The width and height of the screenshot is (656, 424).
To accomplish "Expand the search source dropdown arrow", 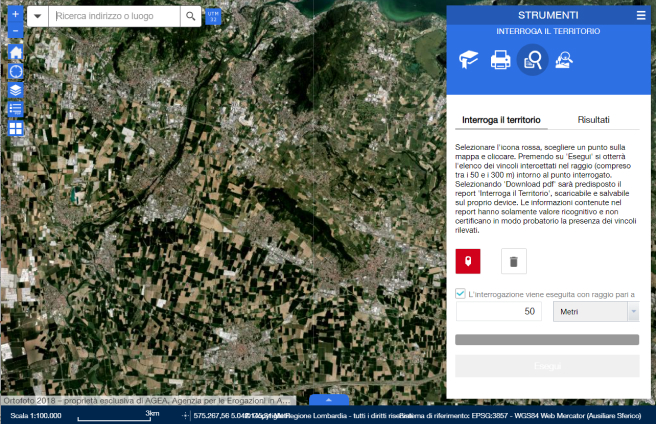I will (38, 16).
